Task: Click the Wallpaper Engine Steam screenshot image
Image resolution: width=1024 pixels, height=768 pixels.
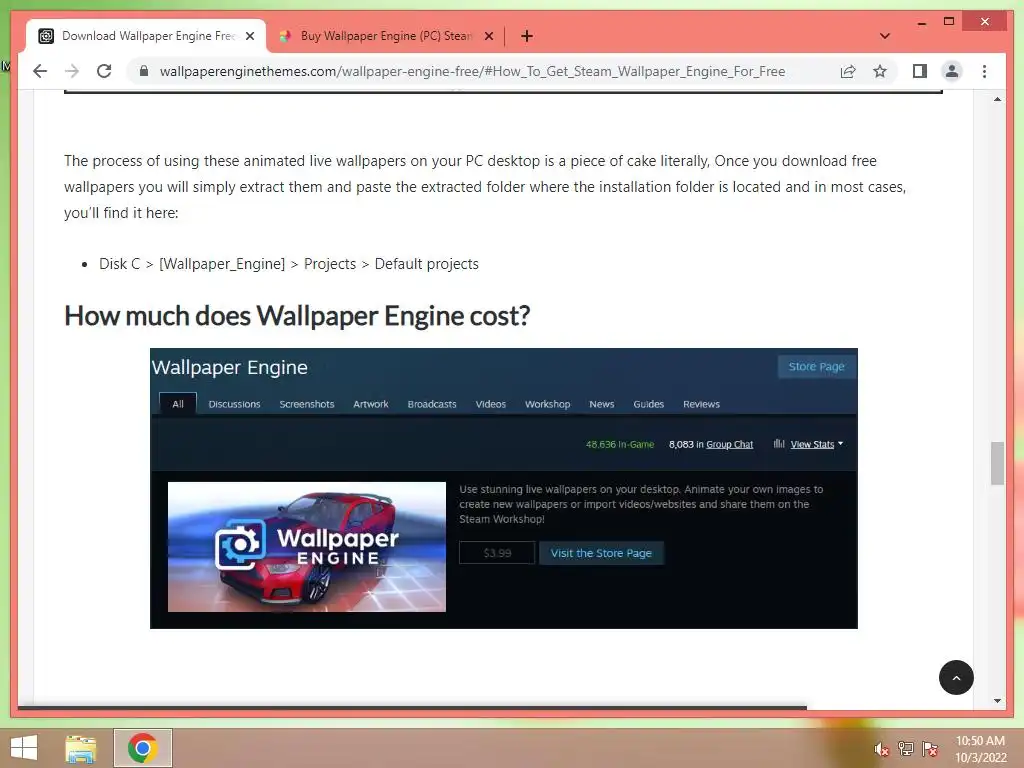Action: 504,488
